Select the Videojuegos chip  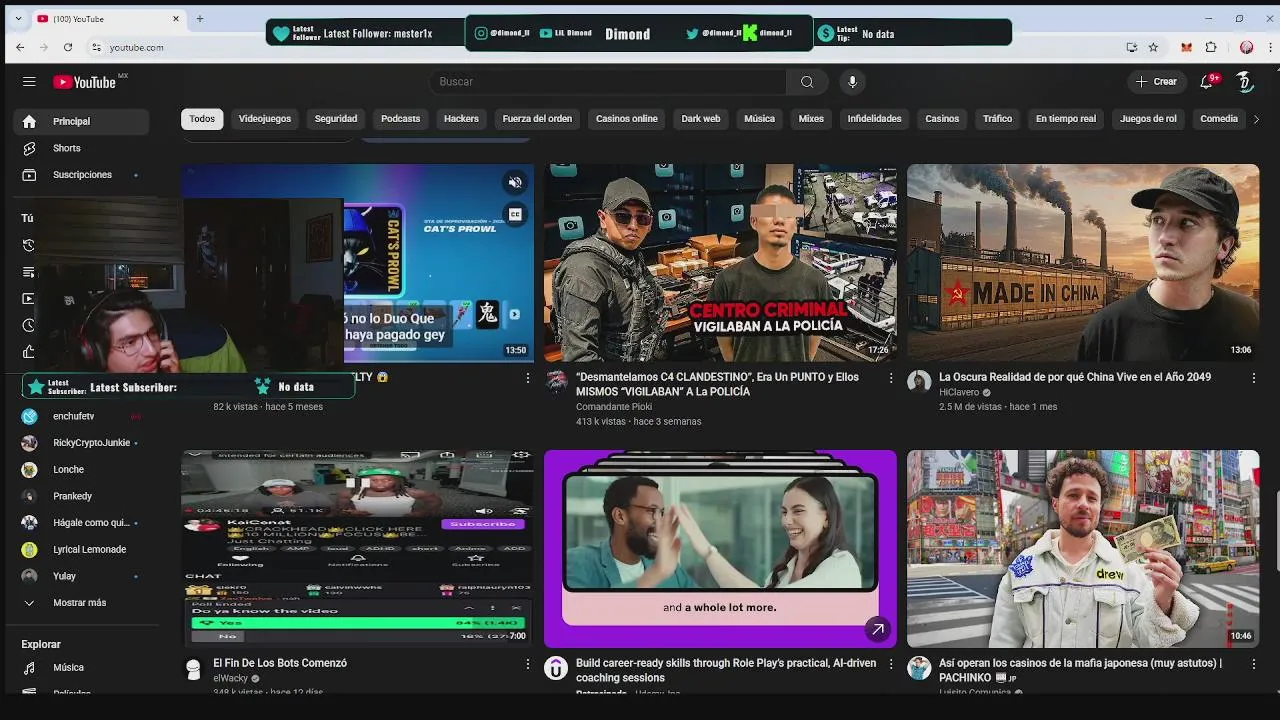pos(265,119)
